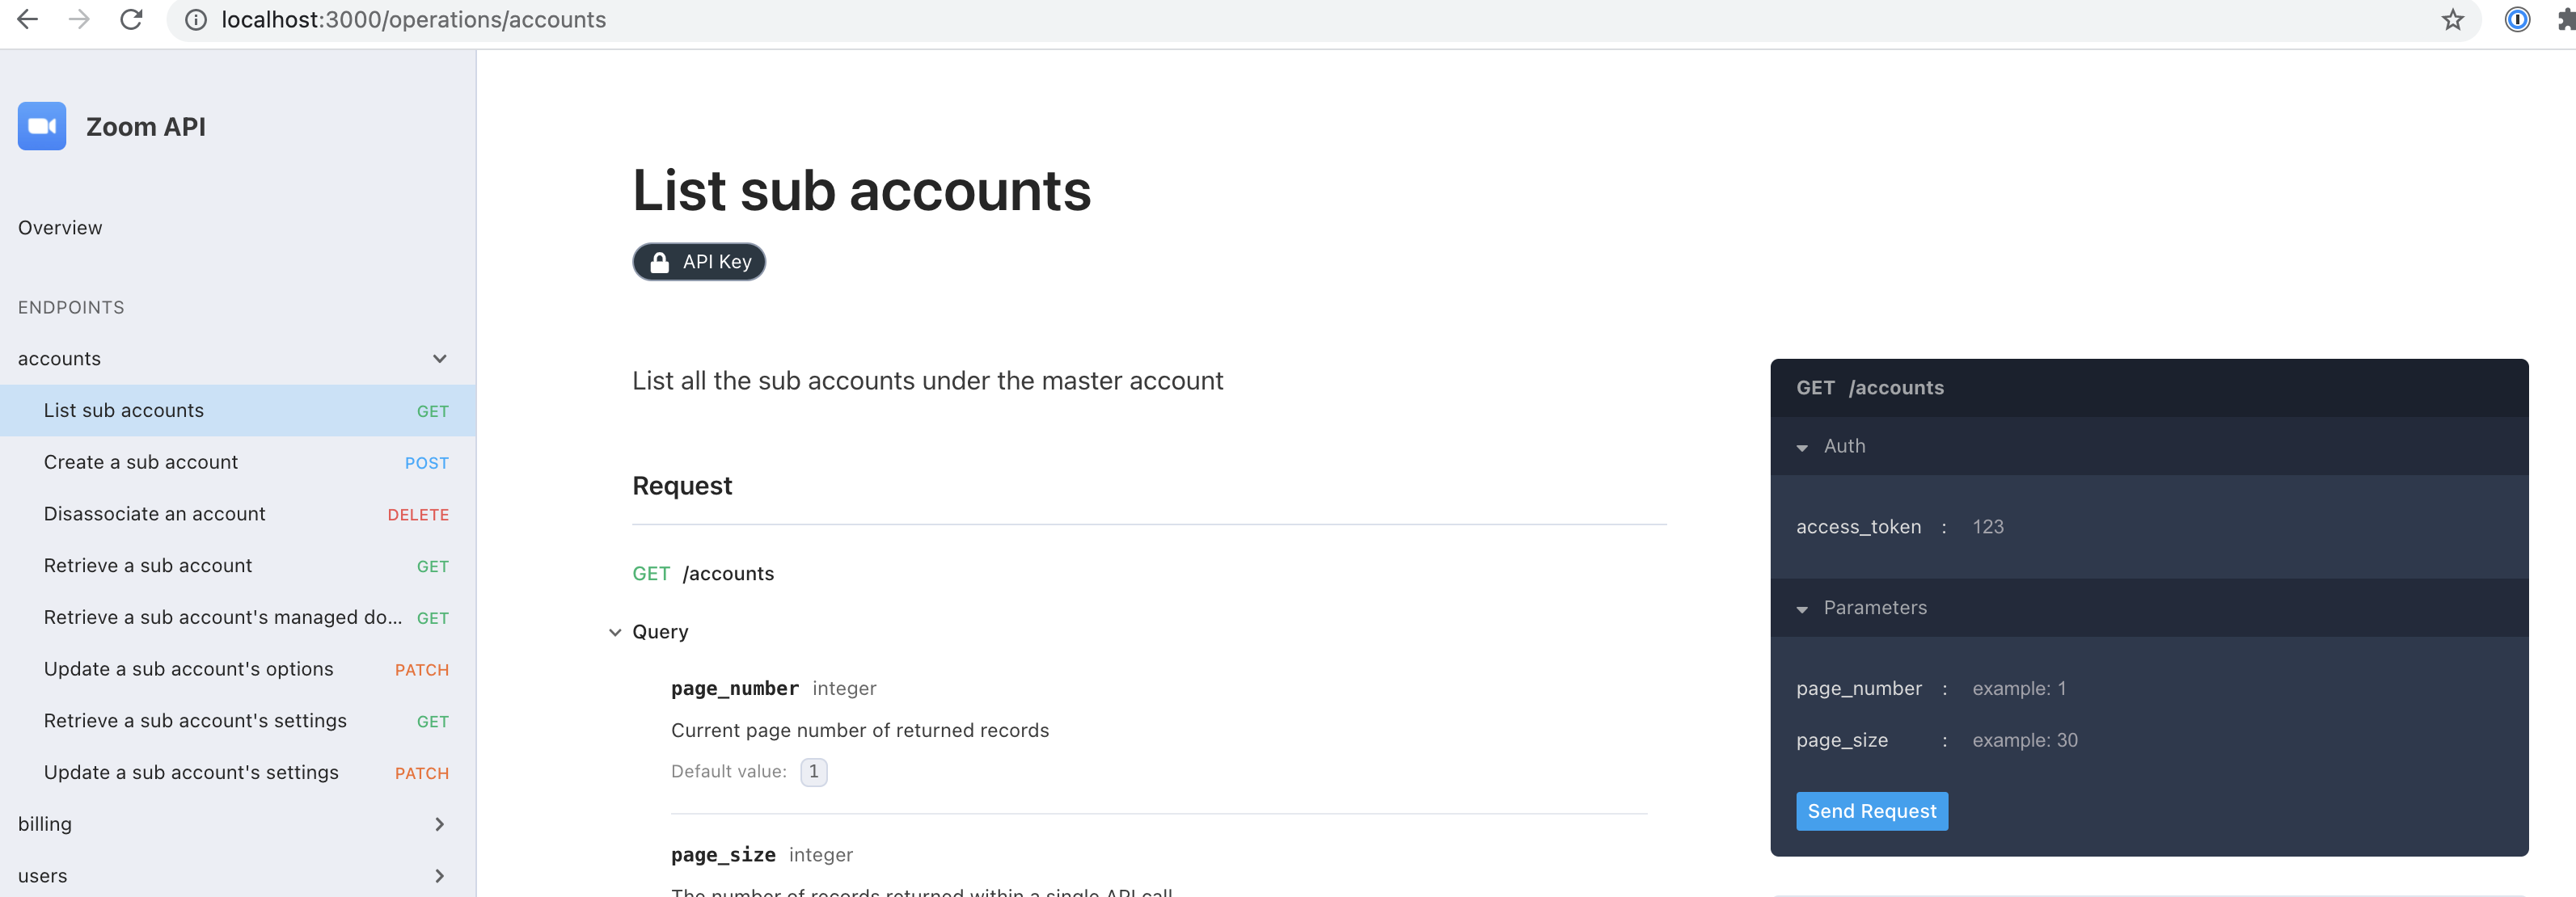
Task: Collapse the Query section under Request
Action: (x=615, y=632)
